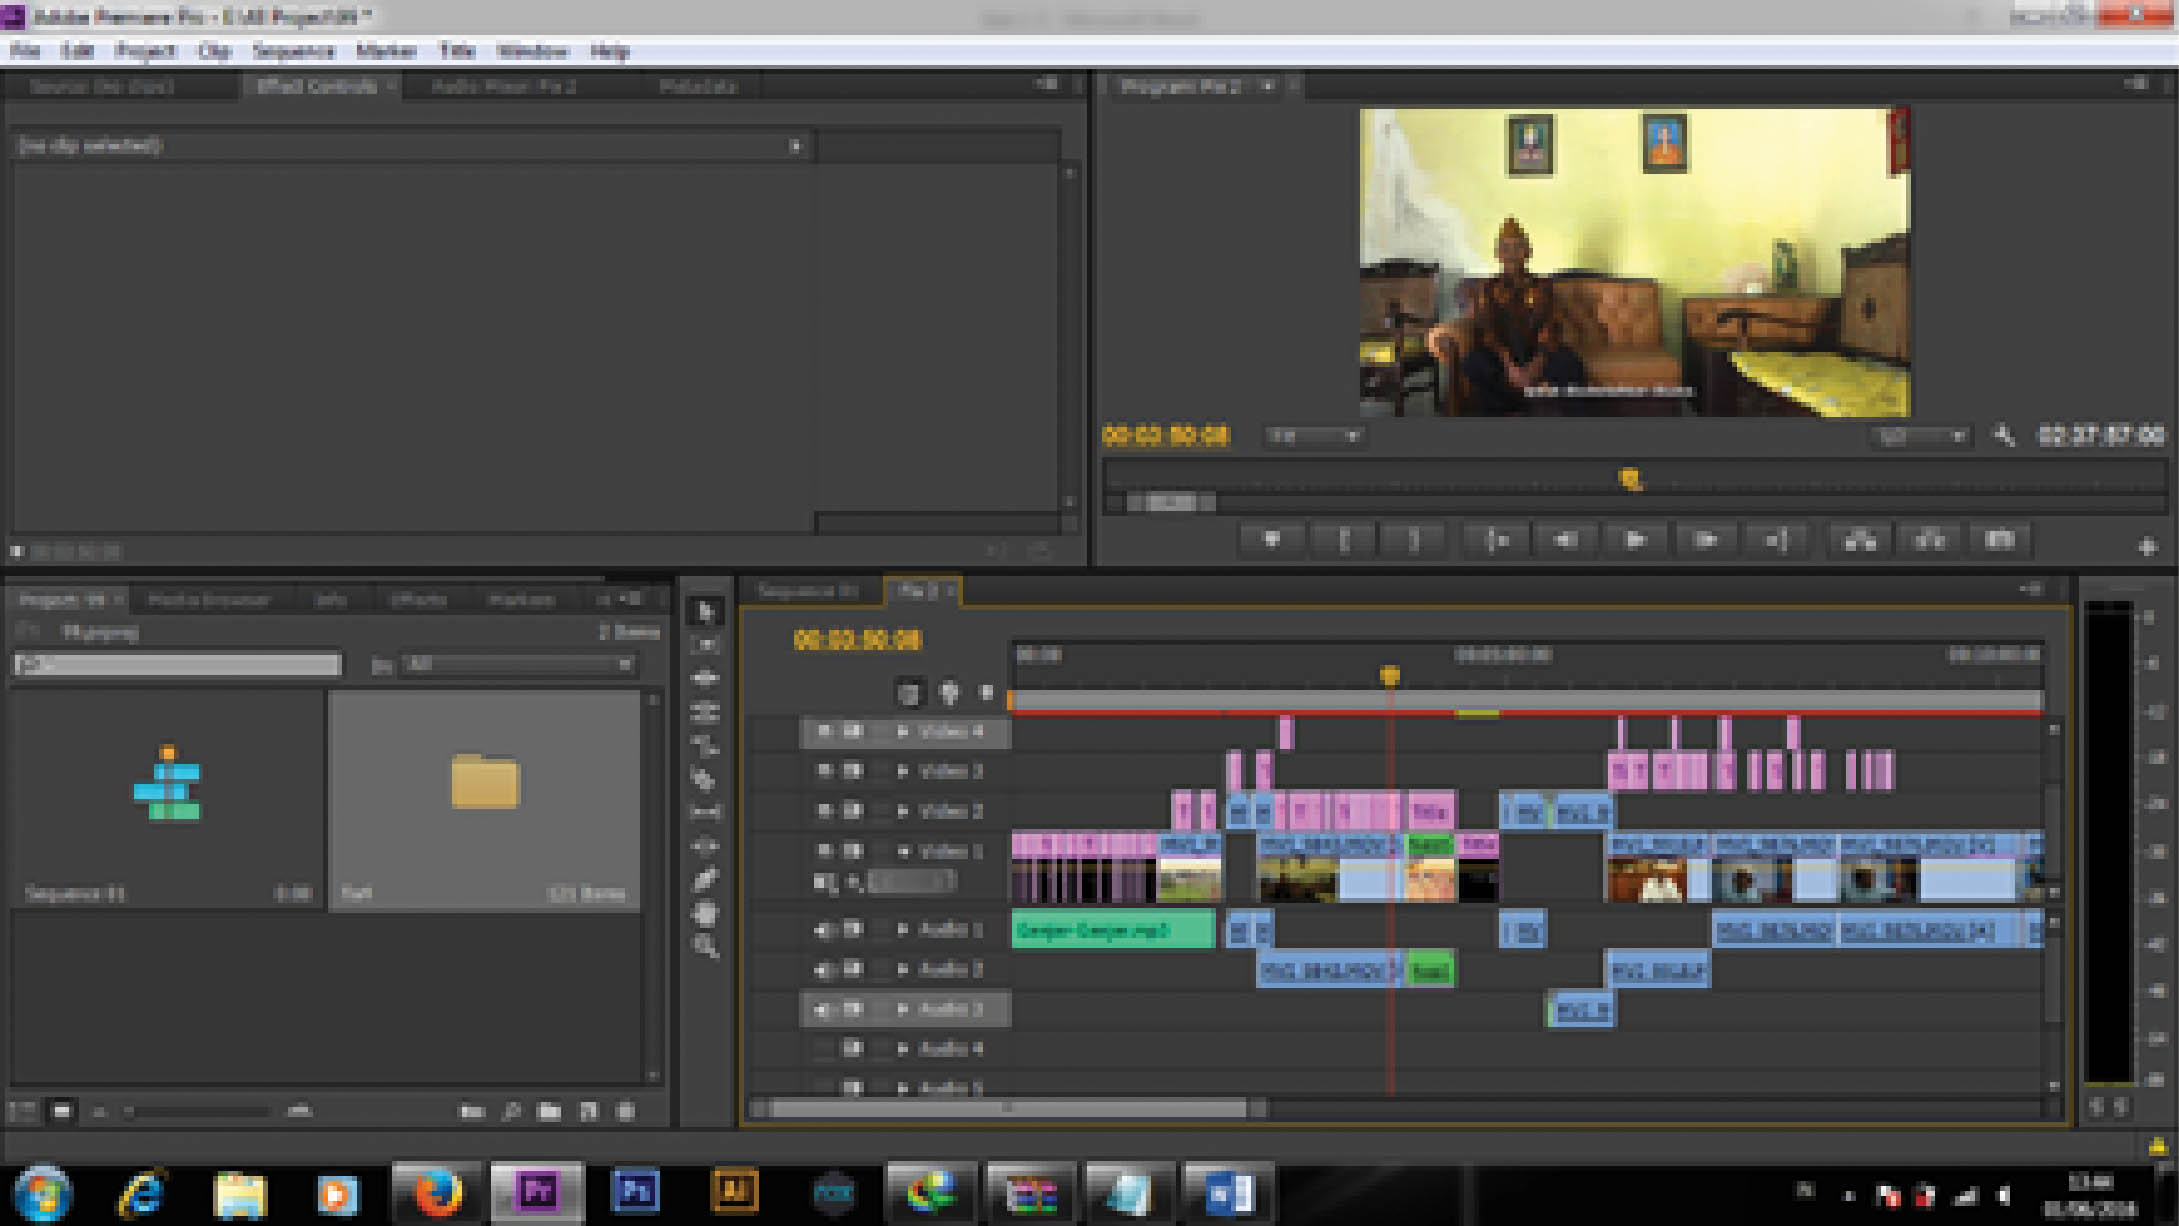This screenshot has width=2179, height=1226.
Task: Expand the Video 3 track triangle
Action: point(903,771)
